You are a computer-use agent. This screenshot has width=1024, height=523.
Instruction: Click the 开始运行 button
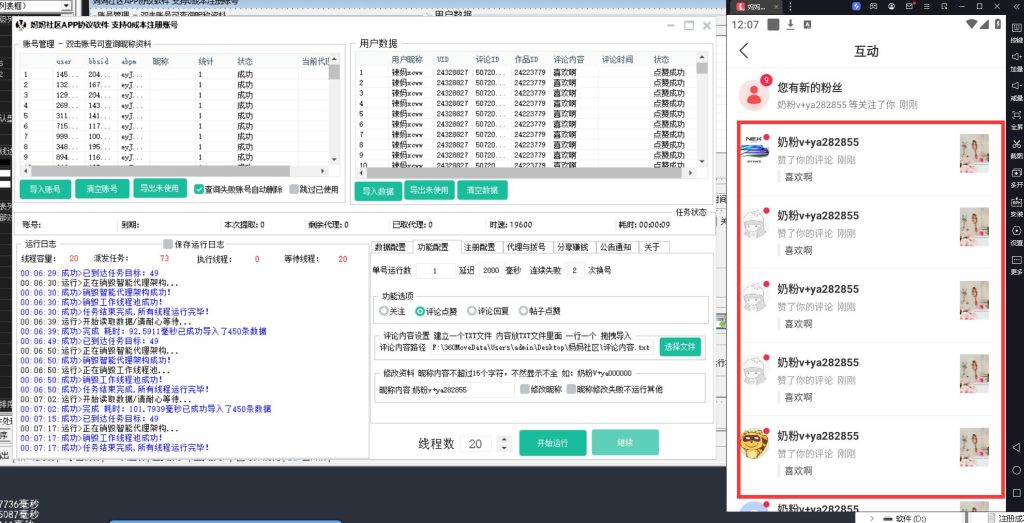(552, 443)
